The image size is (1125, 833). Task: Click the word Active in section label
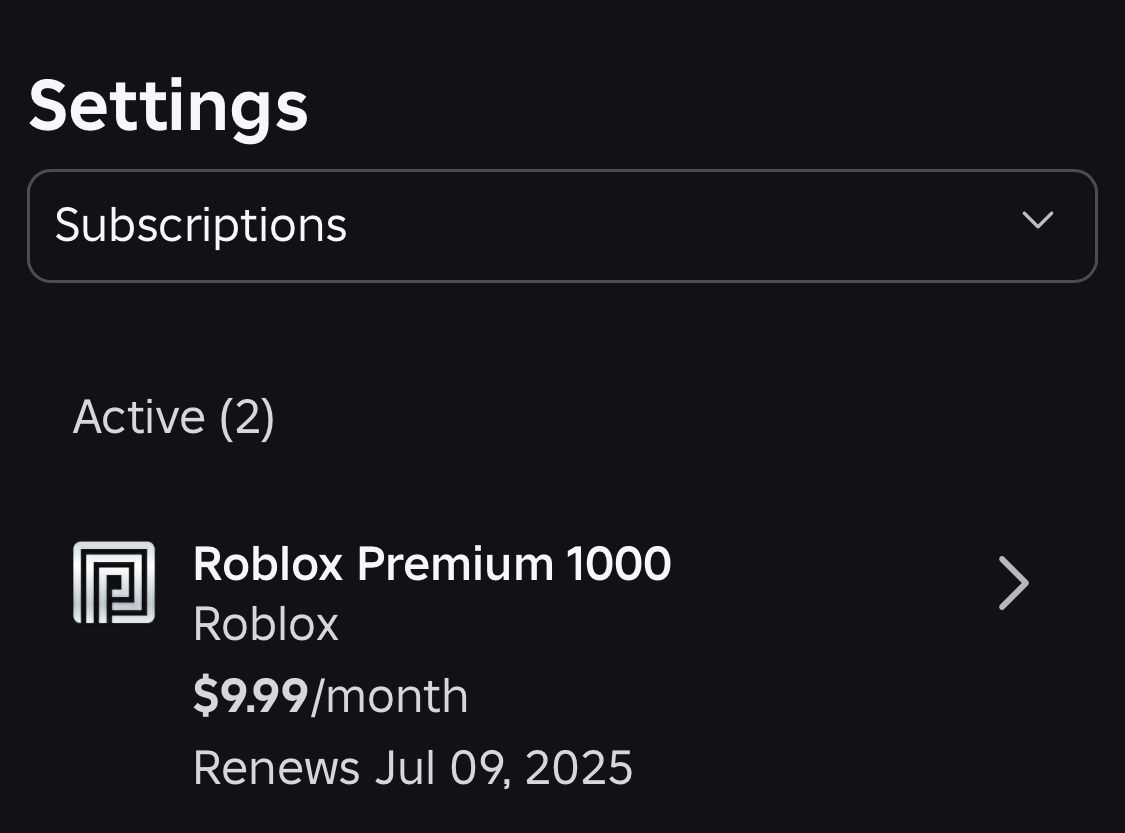[139, 417]
